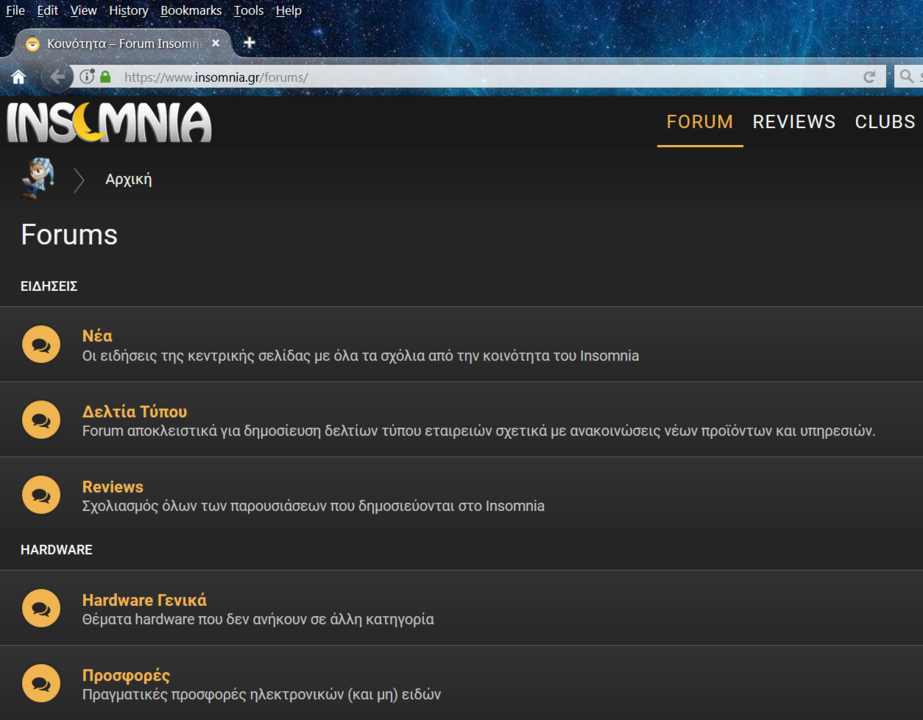The image size is (923, 720).
Task: Open the Edit menu
Action: [x=47, y=11]
